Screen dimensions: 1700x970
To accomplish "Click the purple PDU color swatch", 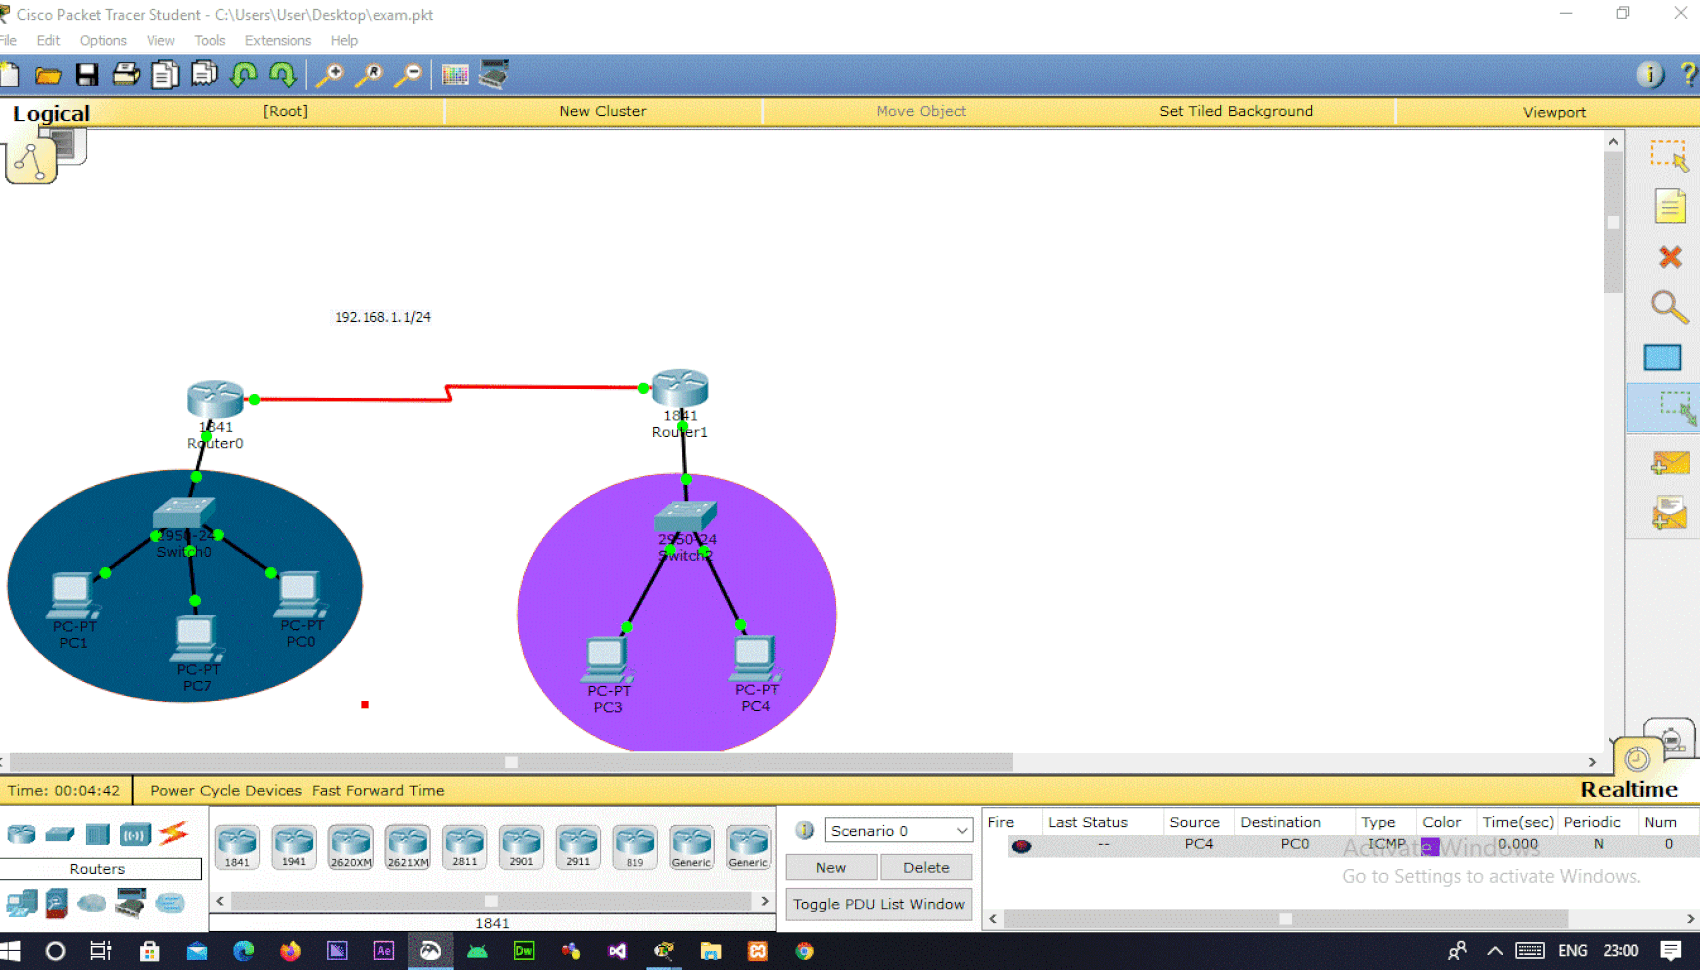I will click(x=1430, y=846).
